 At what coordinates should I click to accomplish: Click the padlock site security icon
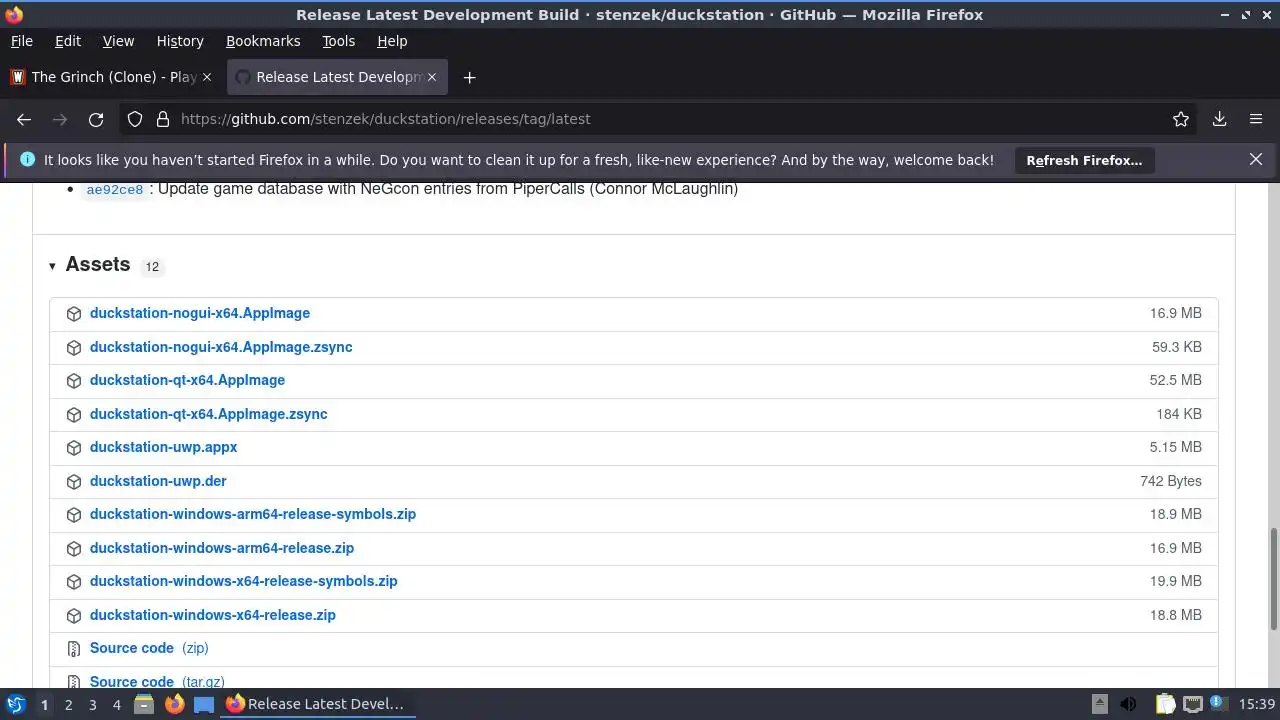163,119
